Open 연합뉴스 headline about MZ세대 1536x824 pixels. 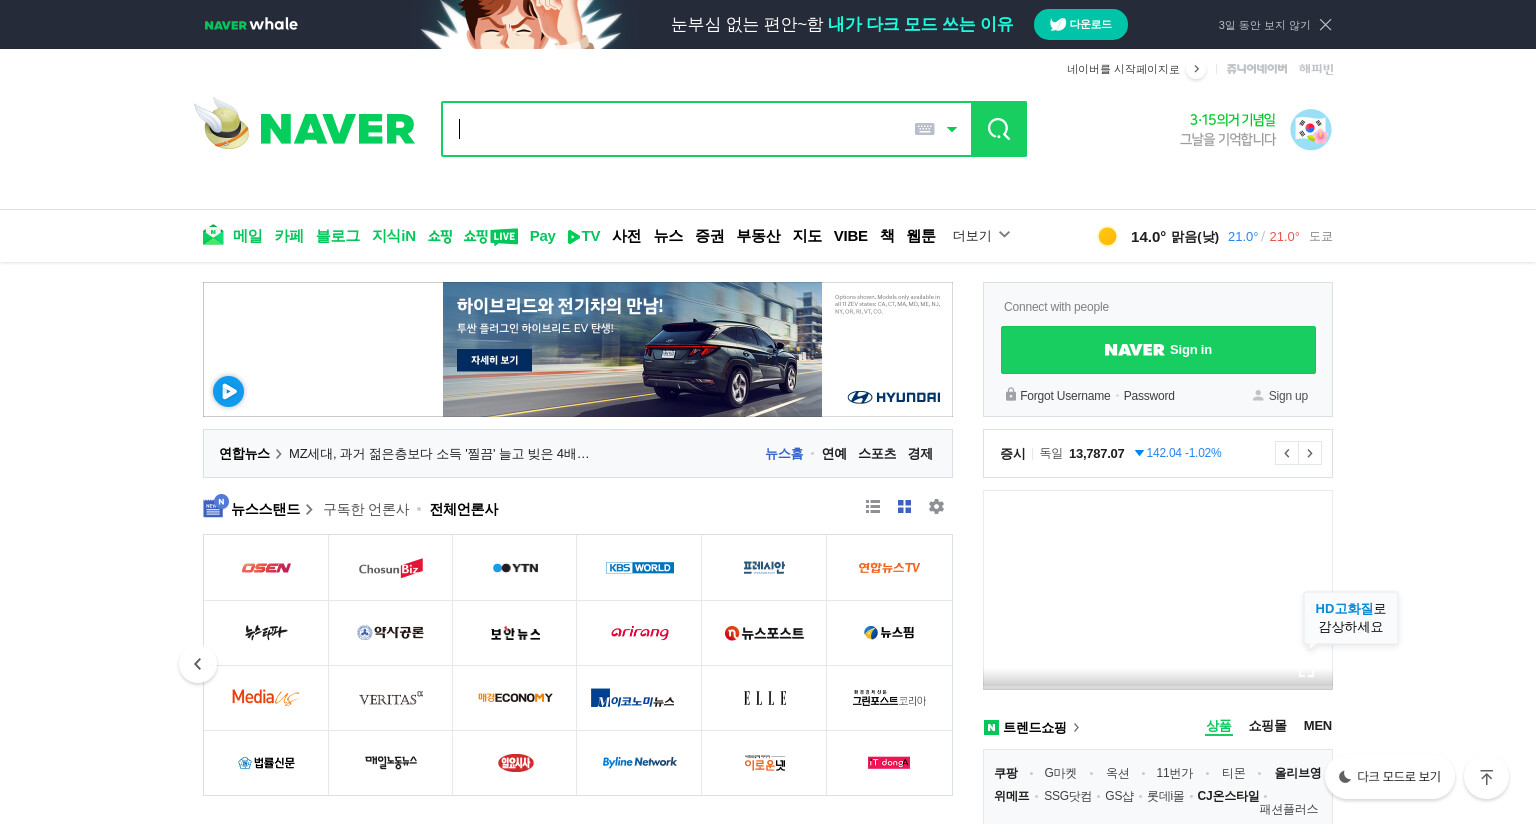pyautogui.click(x=439, y=454)
